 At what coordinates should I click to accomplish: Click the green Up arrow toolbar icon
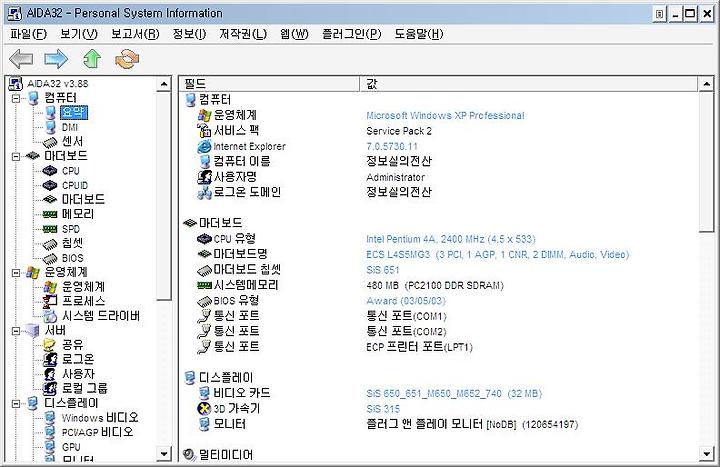[x=92, y=59]
